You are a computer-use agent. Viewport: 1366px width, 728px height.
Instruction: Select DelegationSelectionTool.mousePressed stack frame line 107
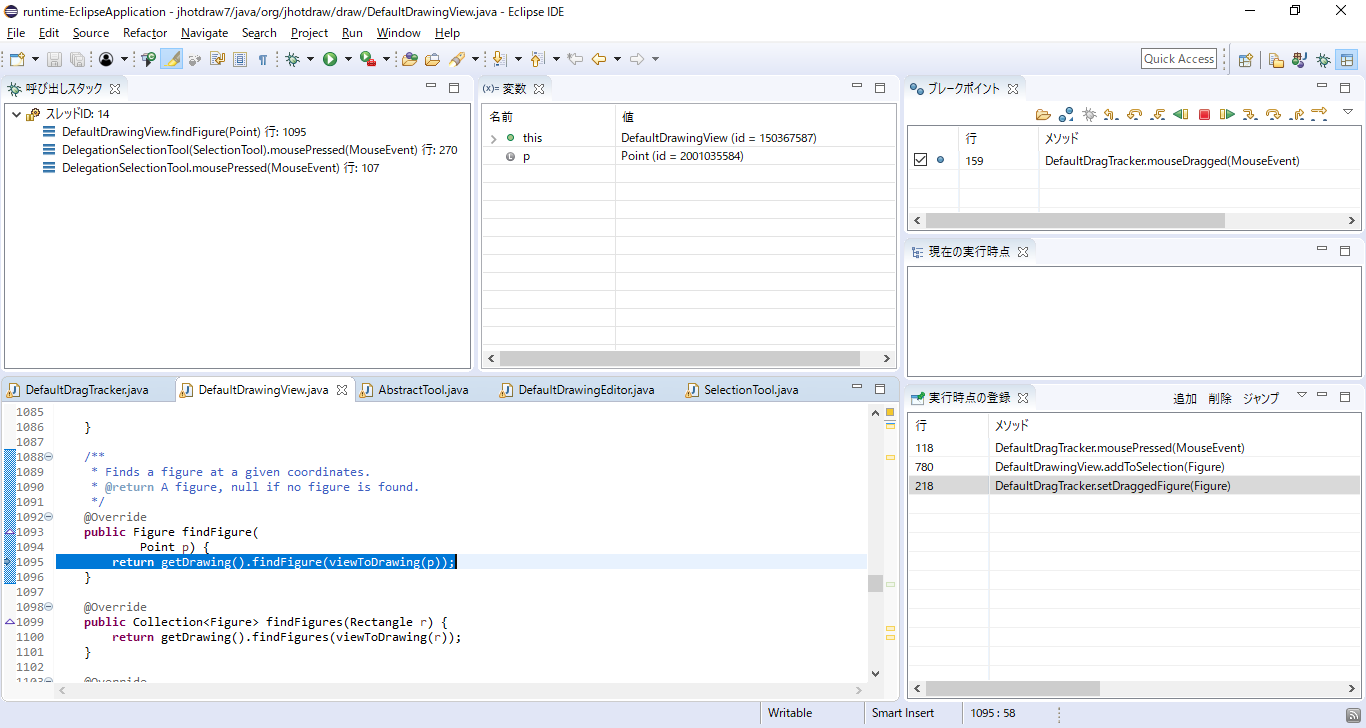click(220, 168)
